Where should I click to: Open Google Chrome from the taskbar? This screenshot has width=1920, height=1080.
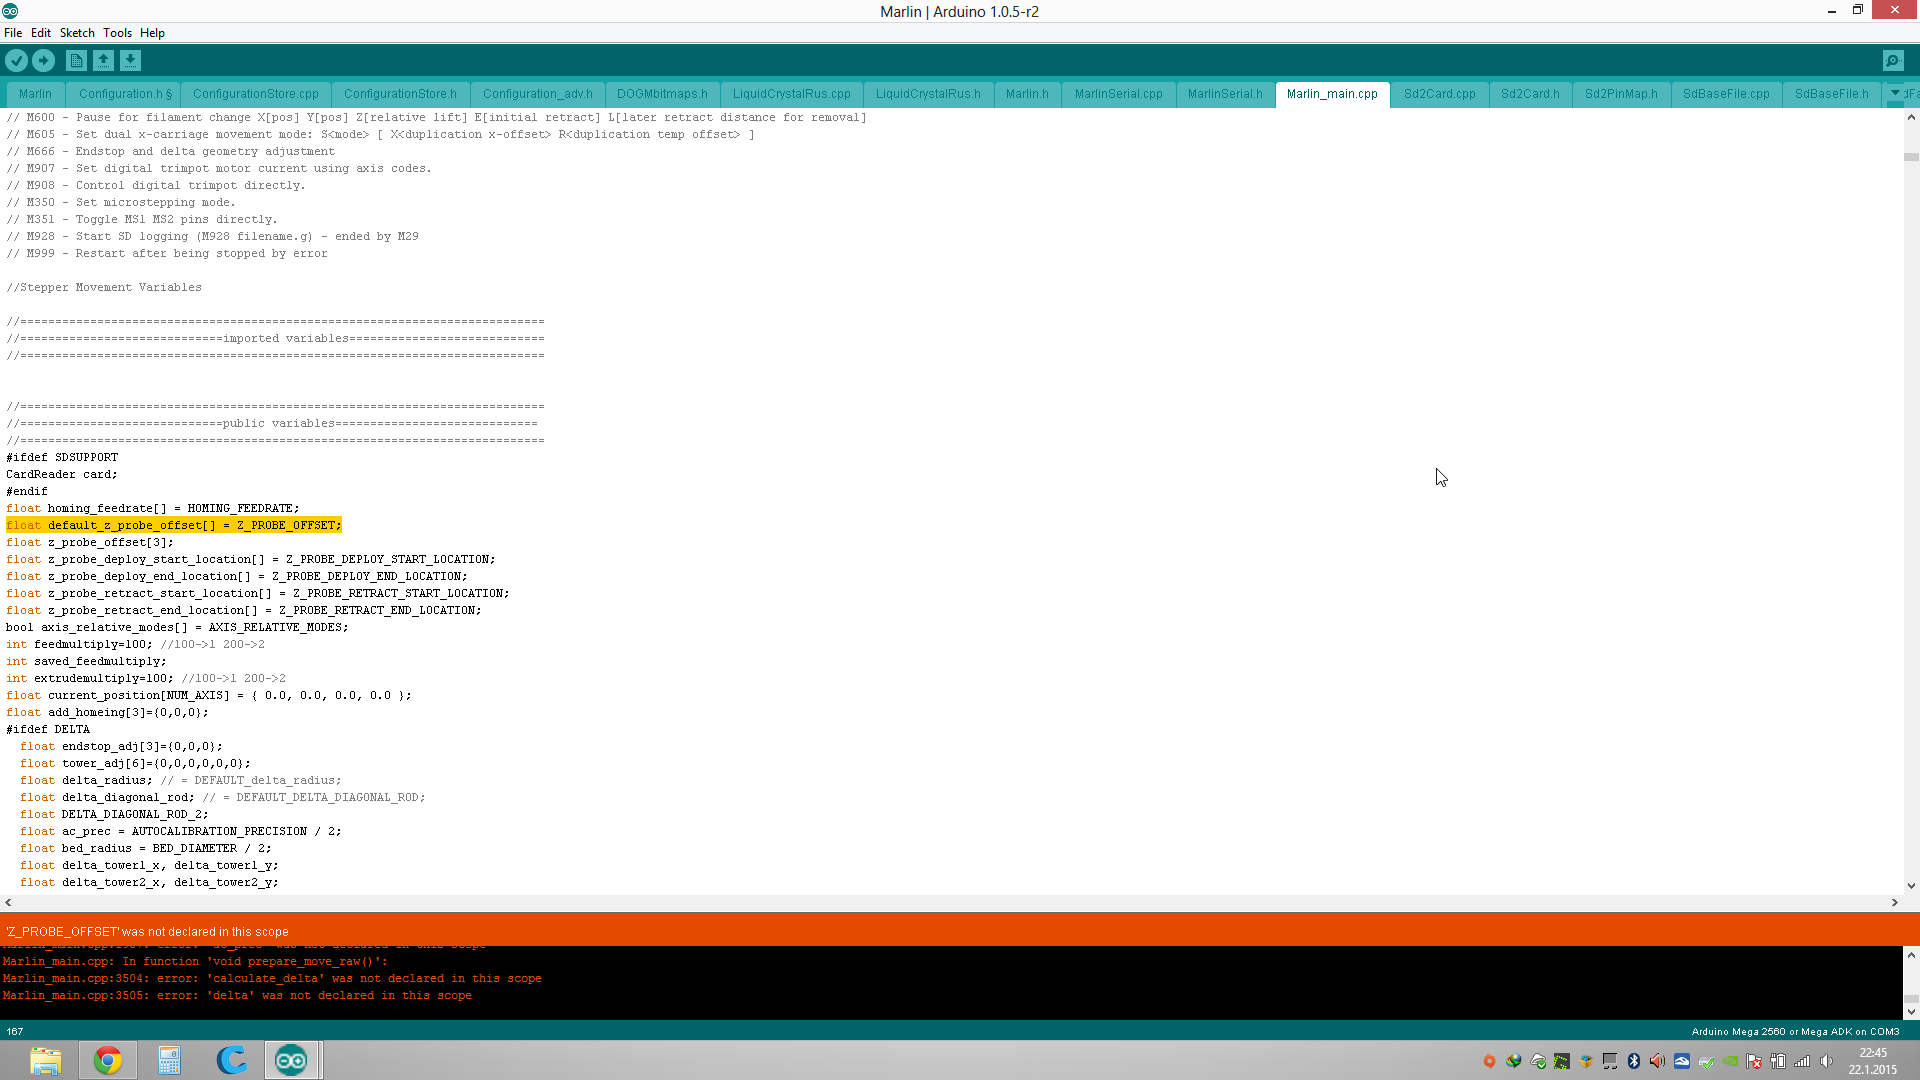pyautogui.click(x=108, y=1060)
